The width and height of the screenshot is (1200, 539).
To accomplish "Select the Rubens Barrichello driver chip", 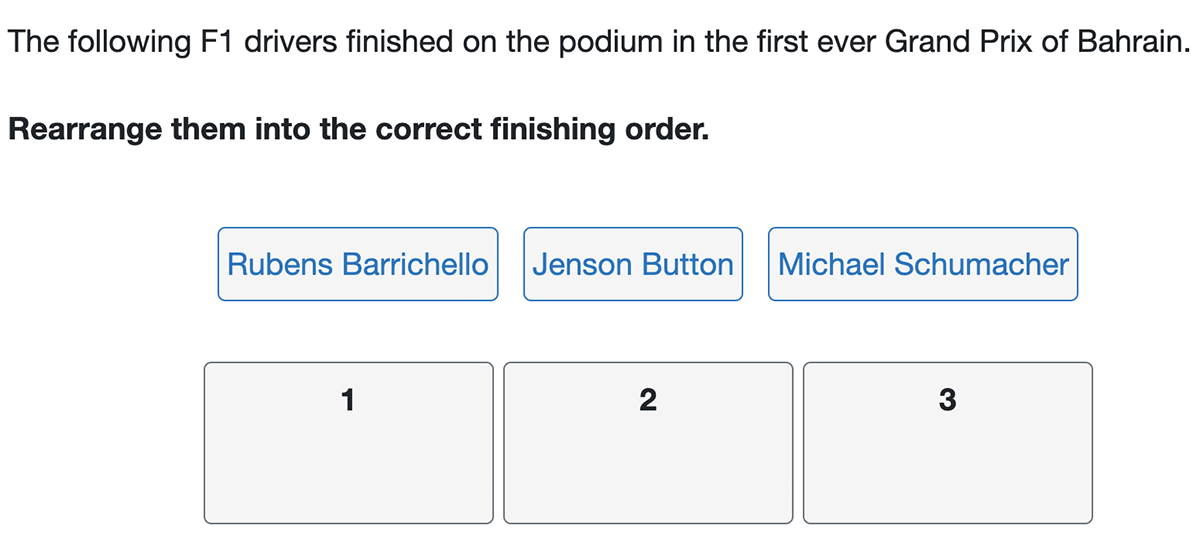I will [x=357, y=264].
